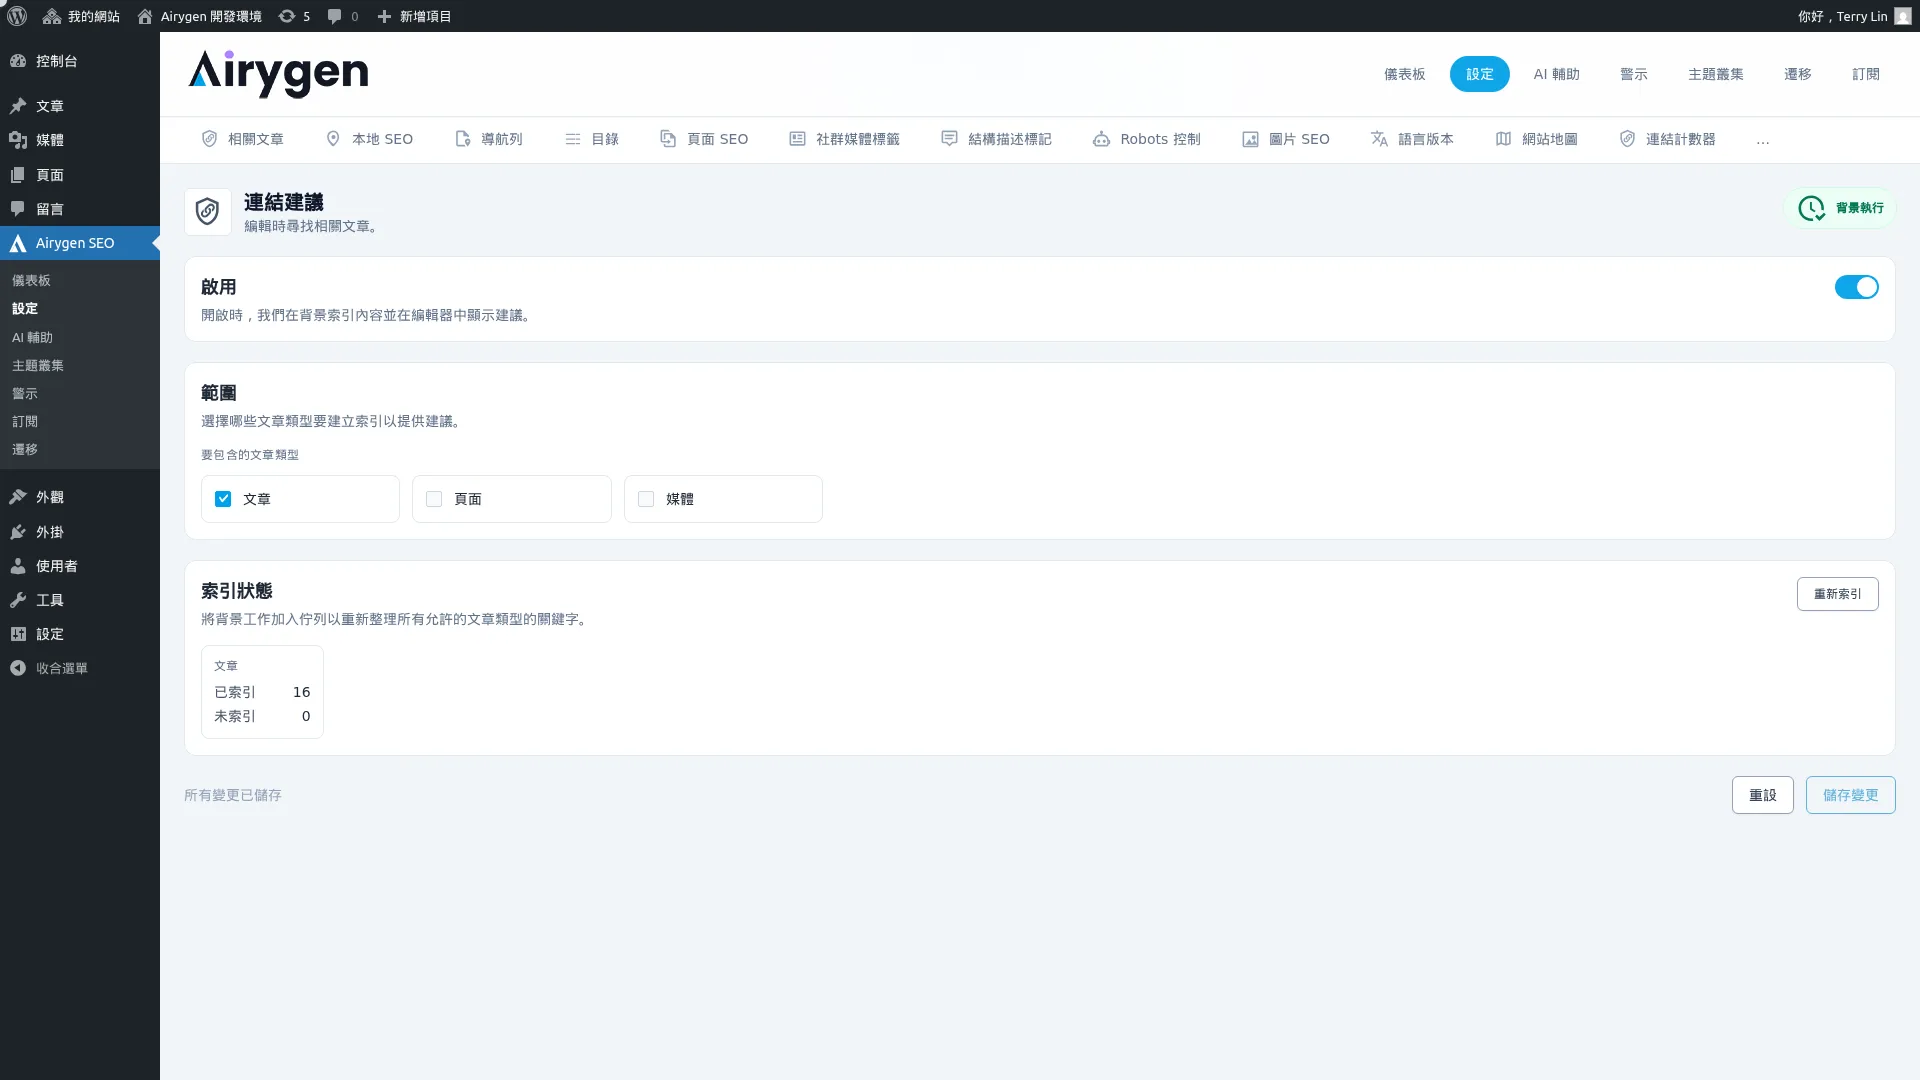Click the 重新索引 button
Viewport: 1920px width, 1080px height.
[1838, 594]
